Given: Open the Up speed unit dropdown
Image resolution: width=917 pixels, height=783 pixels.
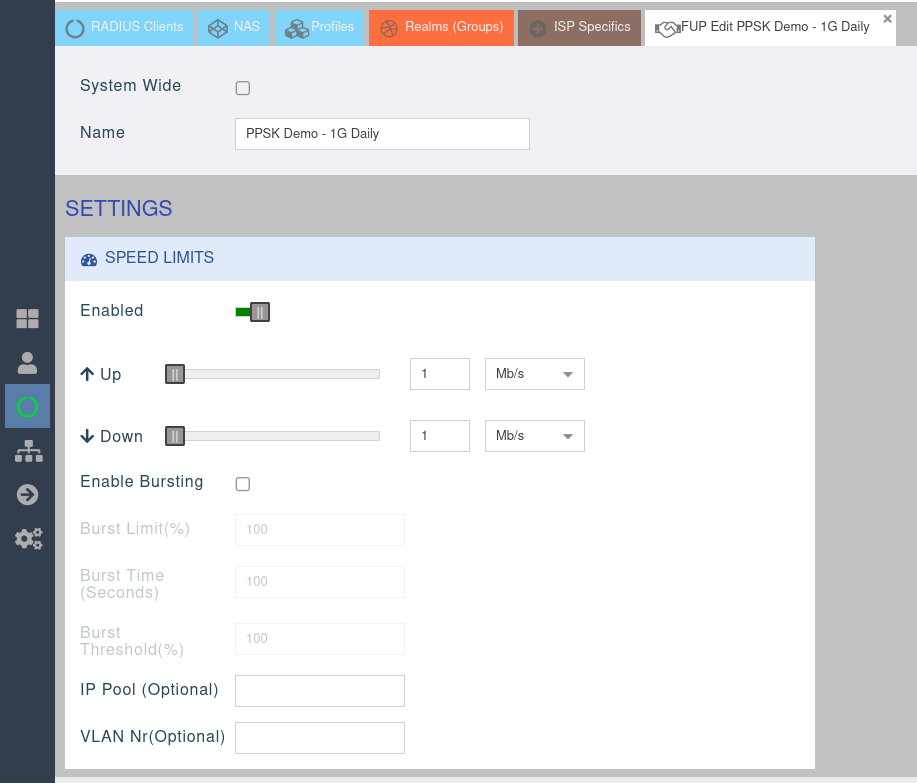Looking at the screenshot, I should tap(535, 374).
